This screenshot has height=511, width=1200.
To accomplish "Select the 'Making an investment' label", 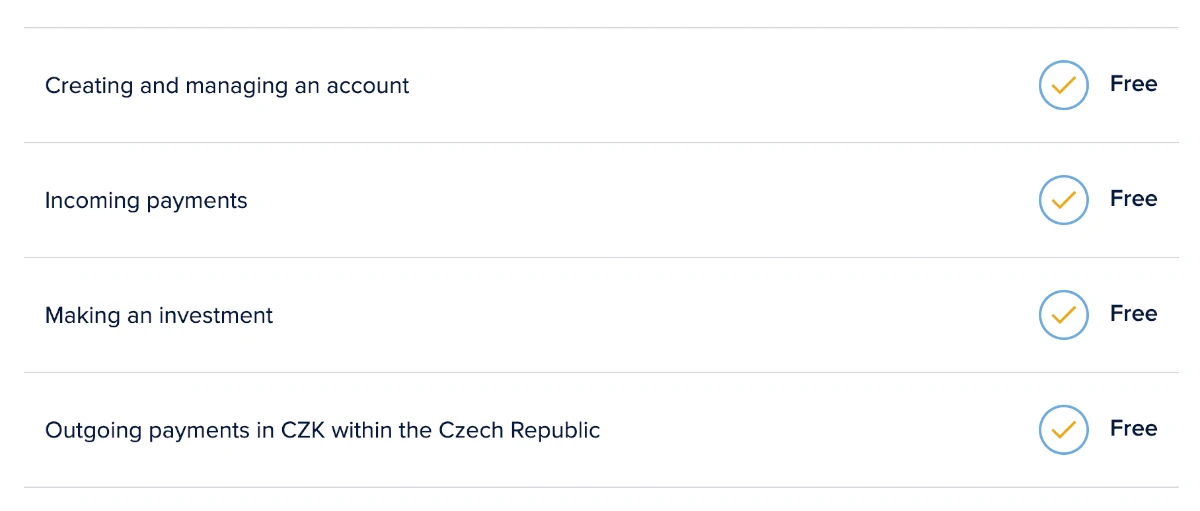I will [159, 316].
